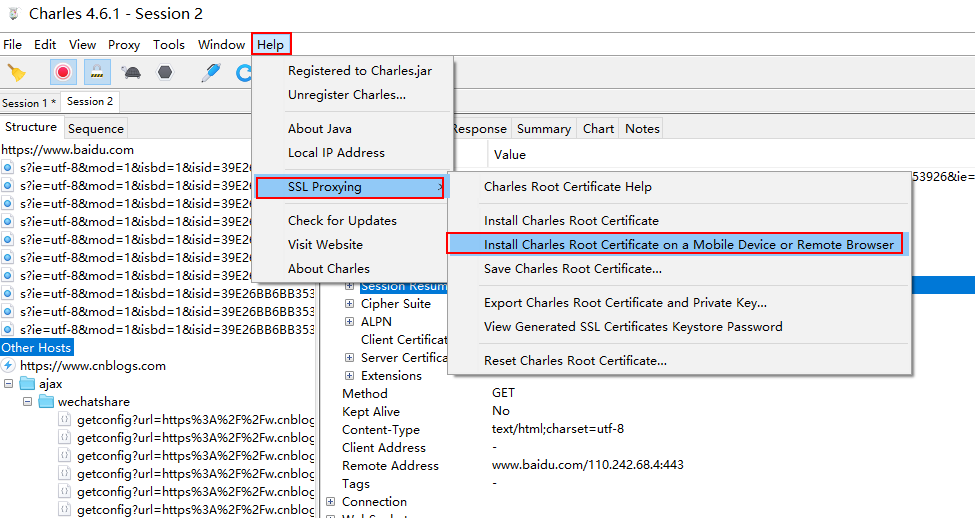Select the Sequence view tab
The width and height of the screenshot is (975, 518).
[96, 129]
